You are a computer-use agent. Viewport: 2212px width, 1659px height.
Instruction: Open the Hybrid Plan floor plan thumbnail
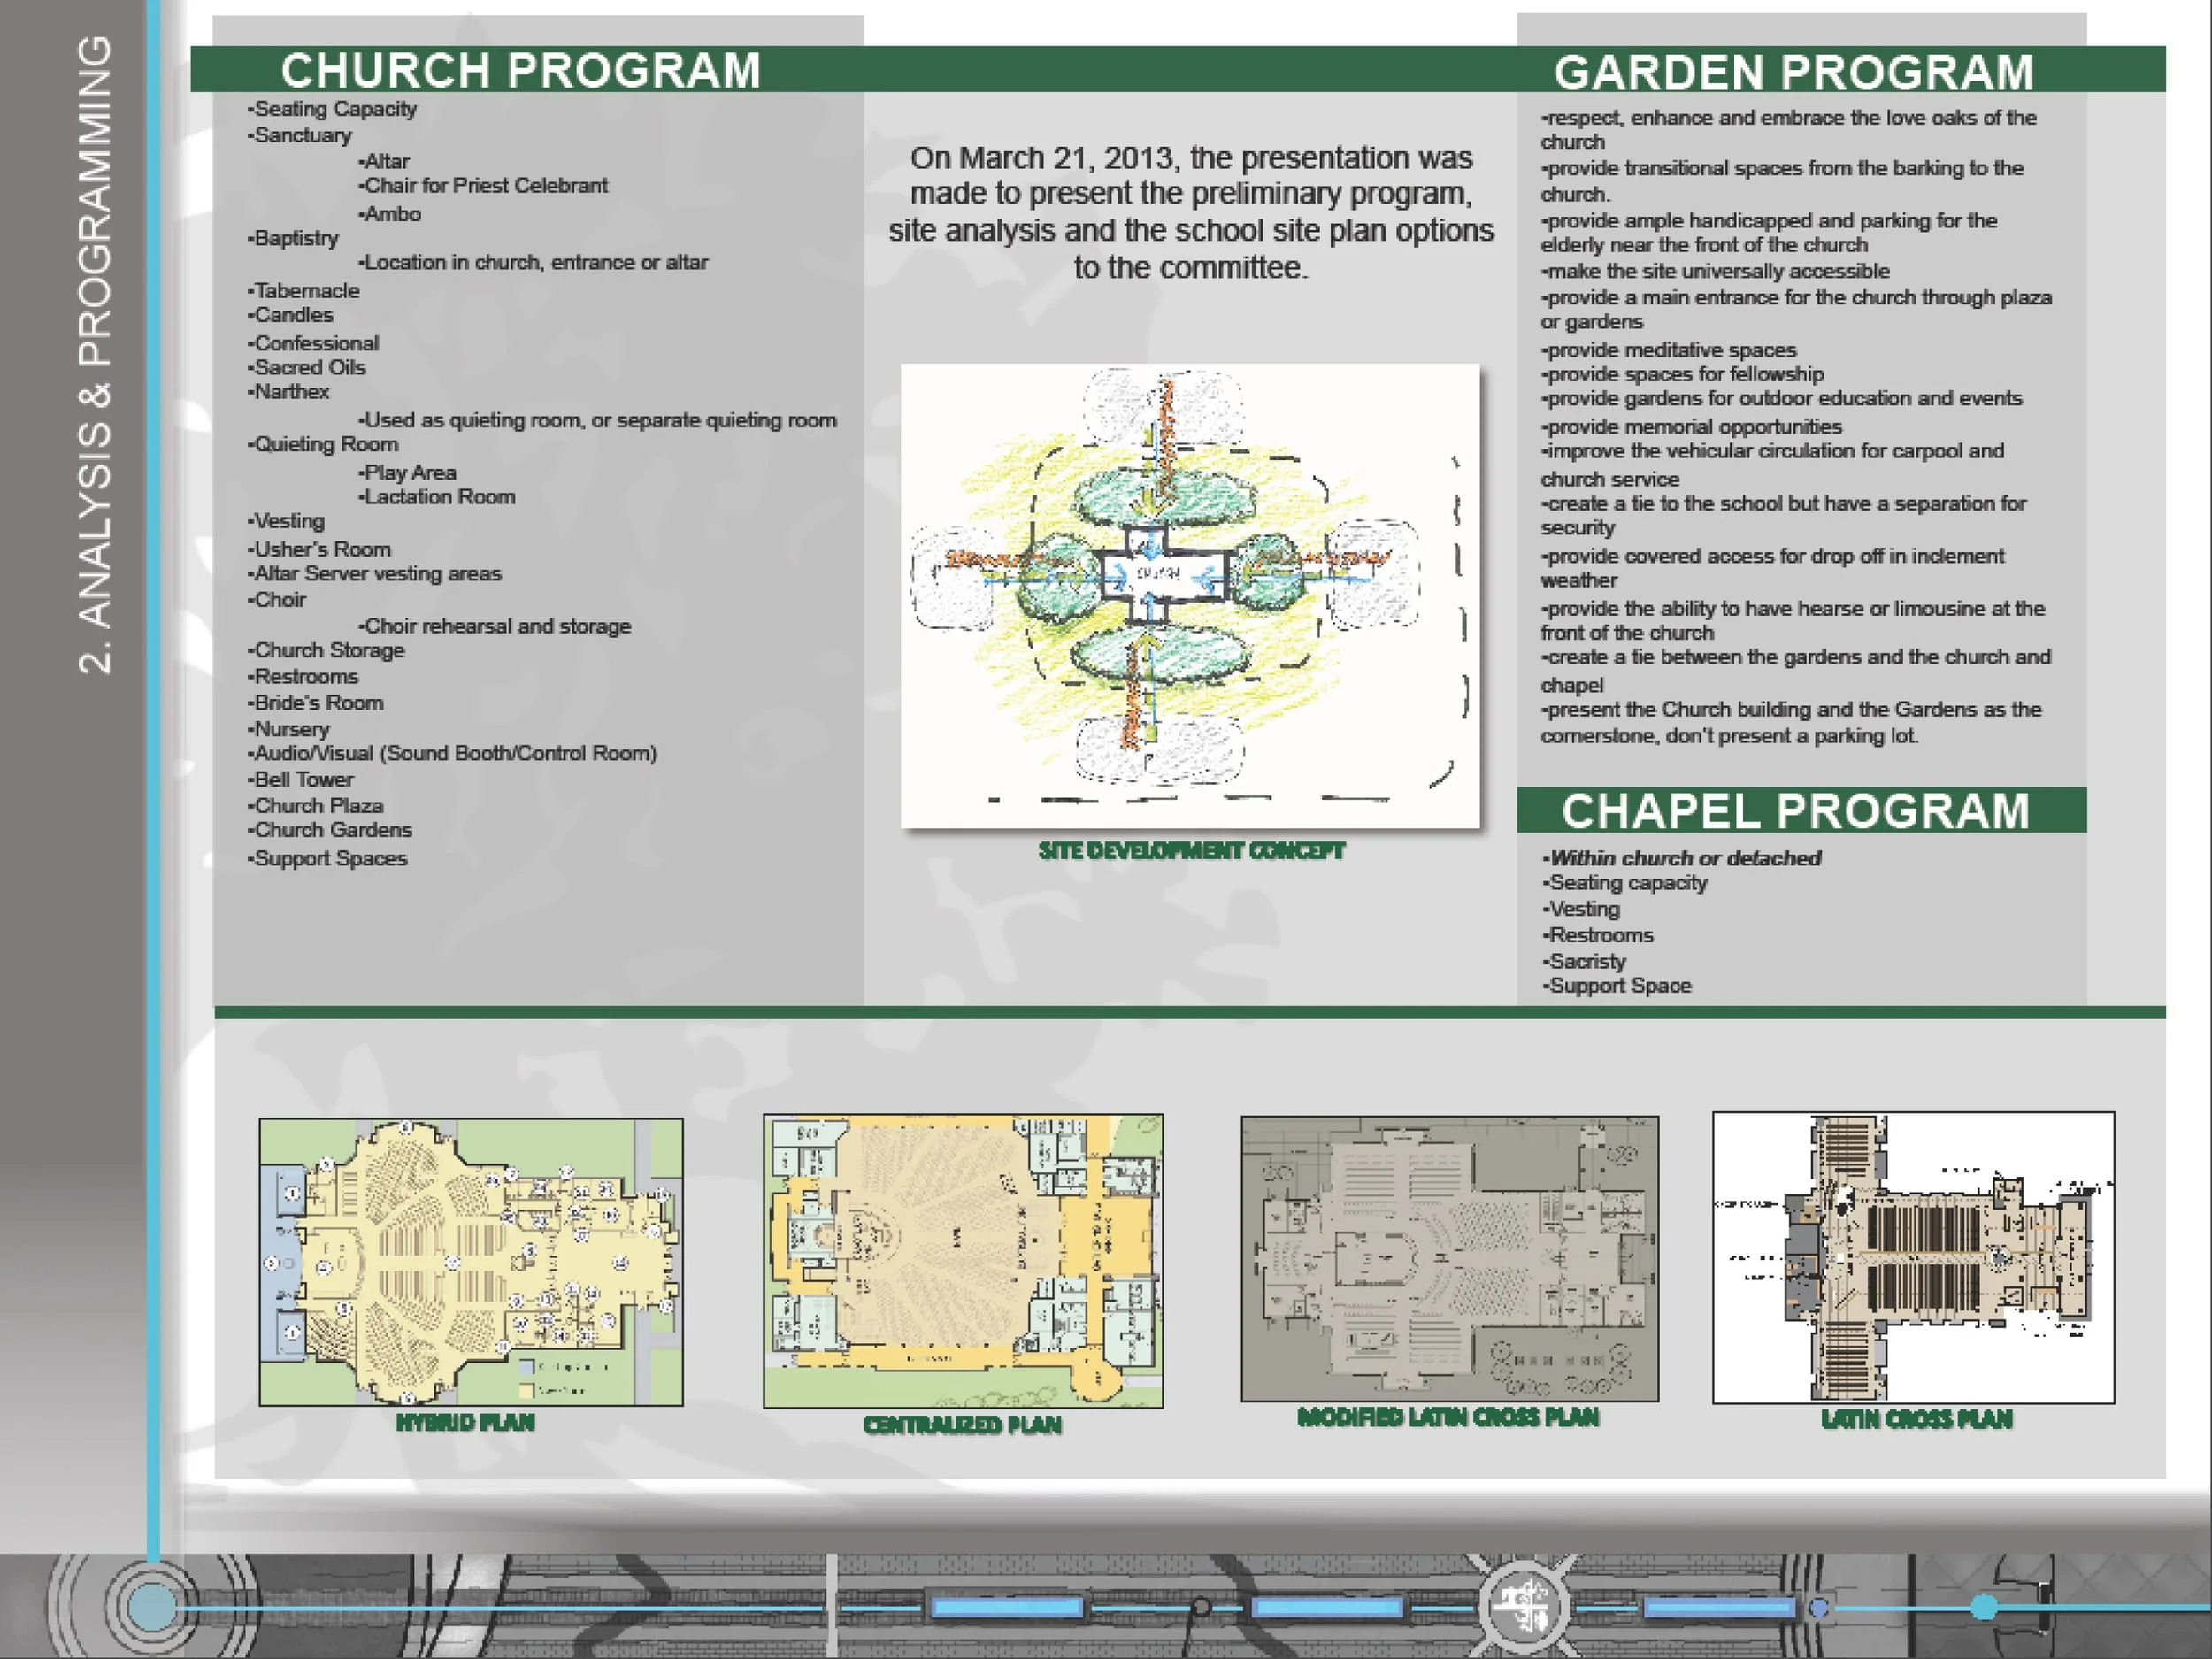click(471, 1262)
